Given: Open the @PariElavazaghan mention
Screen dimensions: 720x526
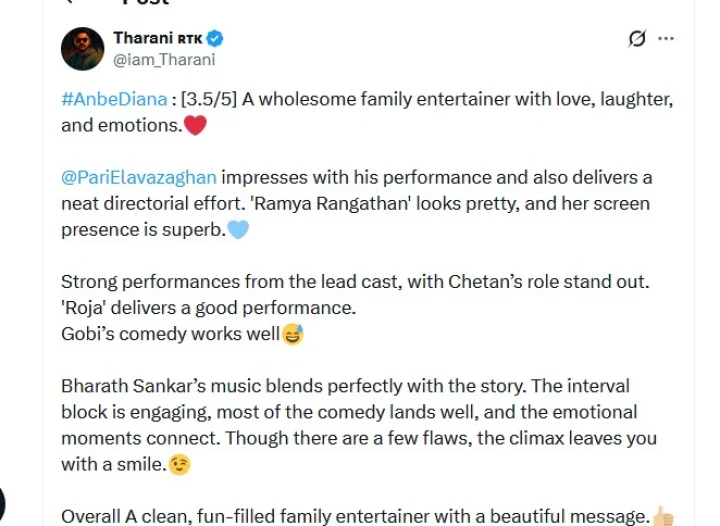Looking at the screenshot, I should [139, 178].
